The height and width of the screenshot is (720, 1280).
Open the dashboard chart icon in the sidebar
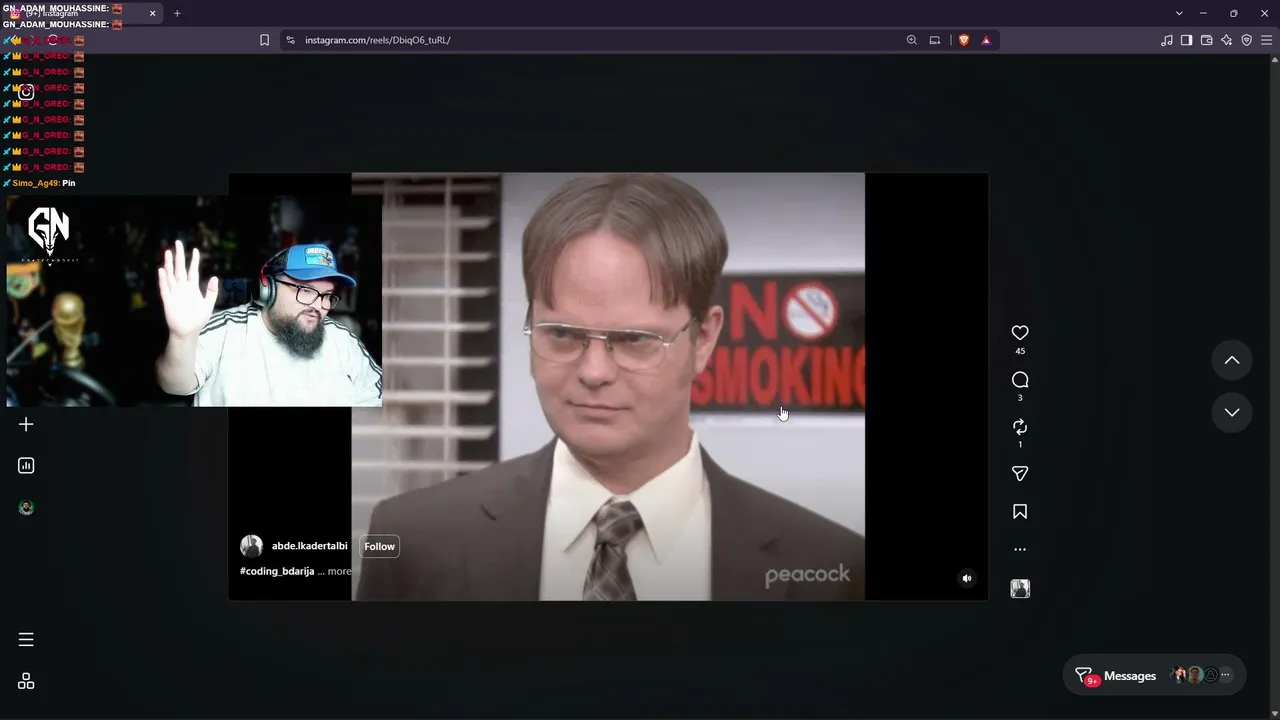(26, 466)
